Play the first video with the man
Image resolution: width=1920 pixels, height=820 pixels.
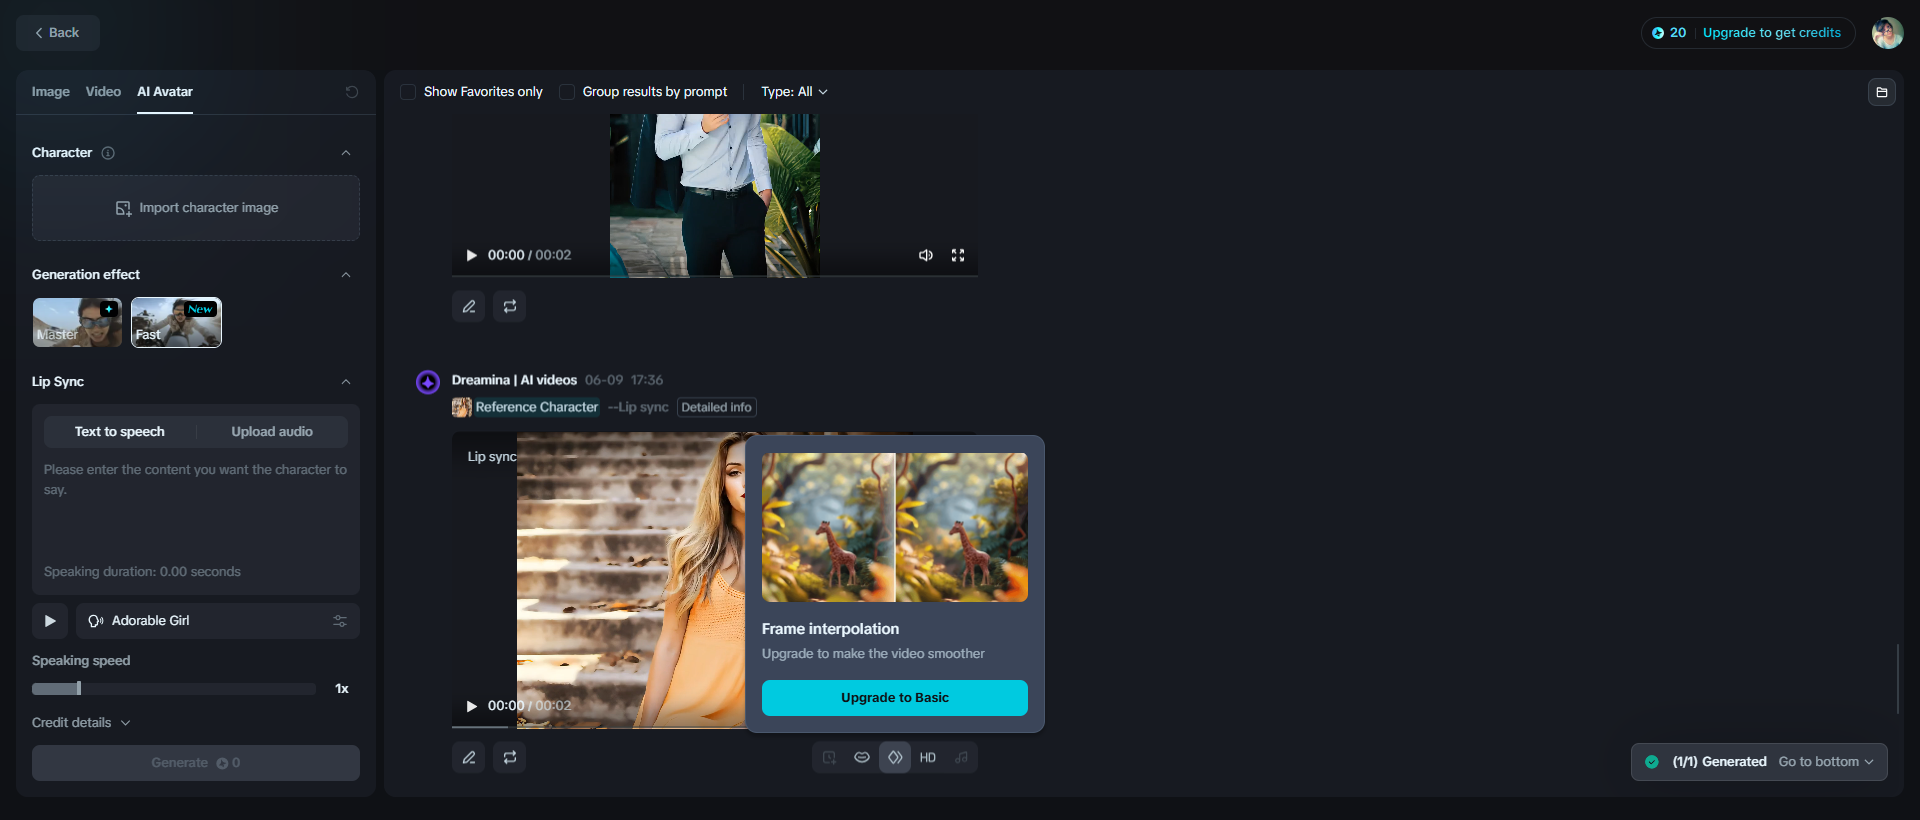click(471, 256)
